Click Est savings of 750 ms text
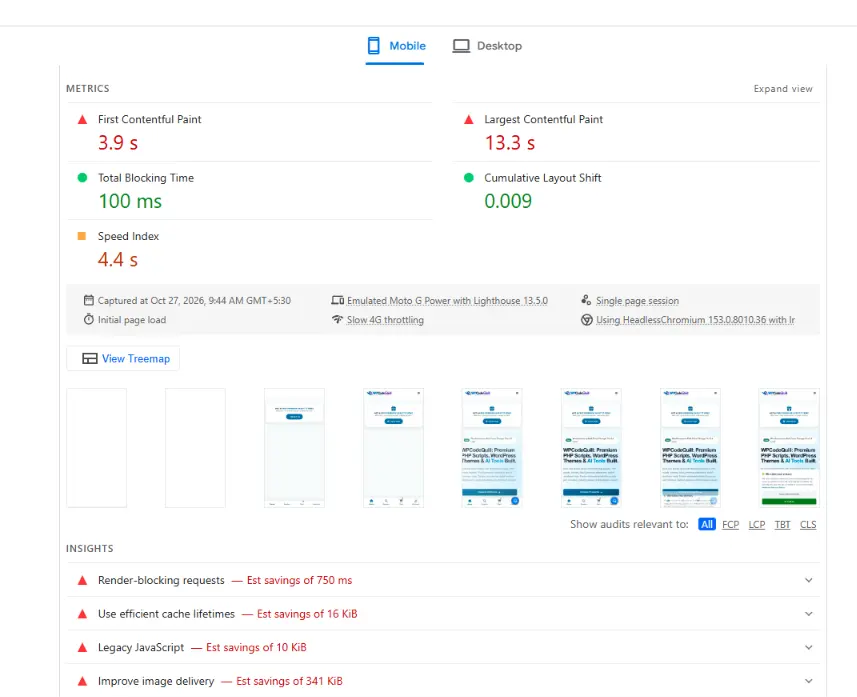857x697 pixels. pos(299,580)
